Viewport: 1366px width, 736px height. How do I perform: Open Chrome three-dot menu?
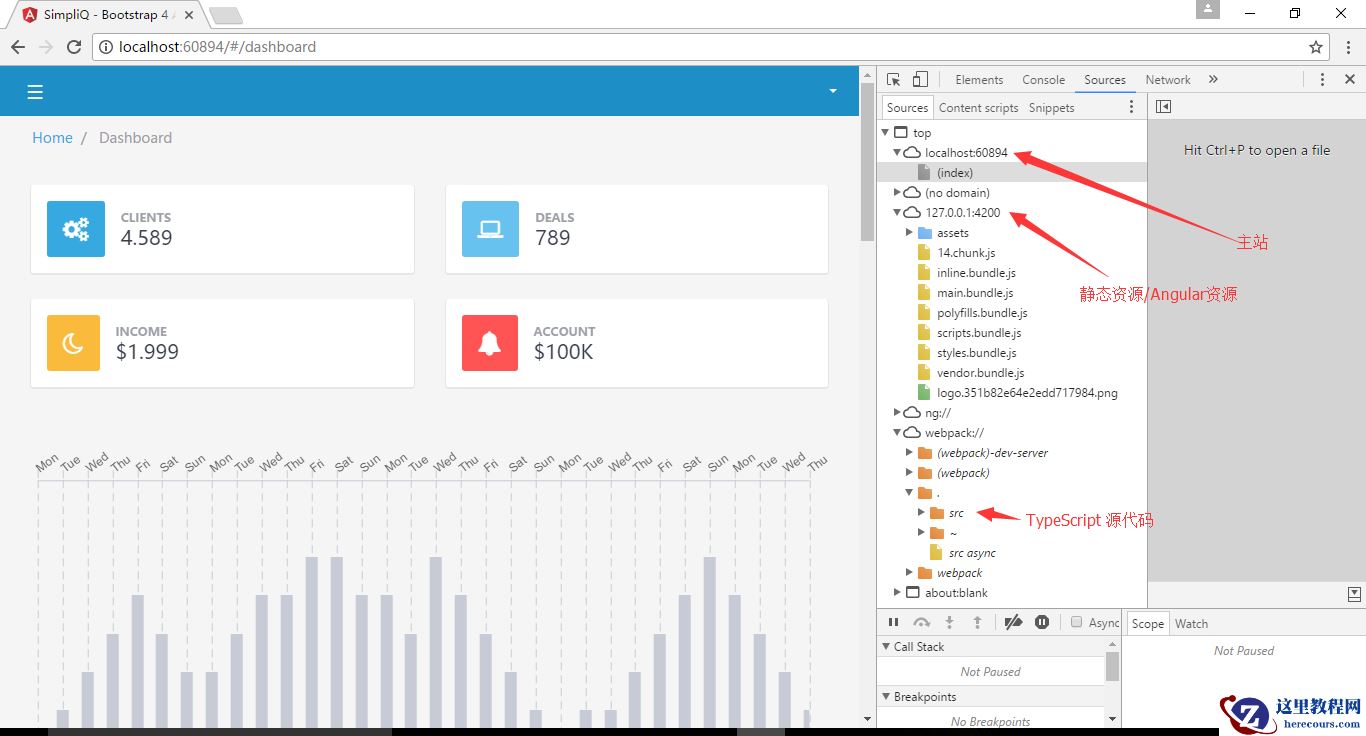click(1348, 47)
